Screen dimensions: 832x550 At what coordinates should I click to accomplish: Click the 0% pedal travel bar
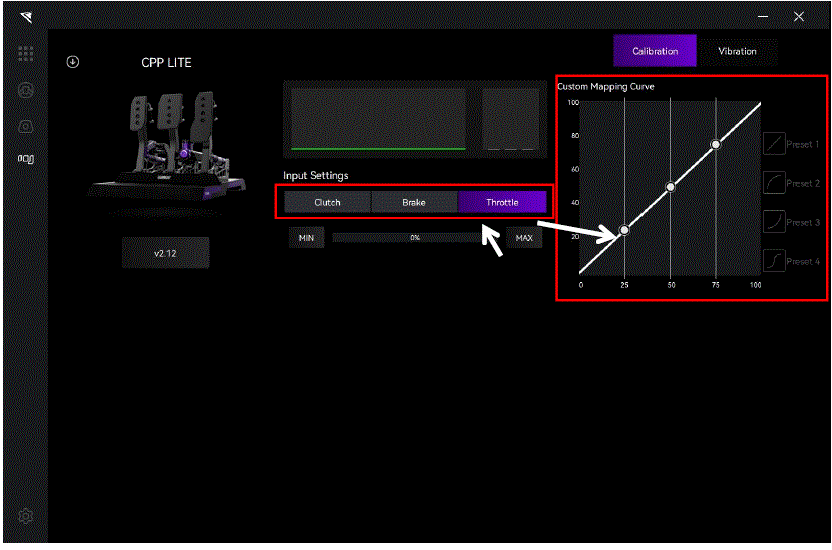[415, 238]
